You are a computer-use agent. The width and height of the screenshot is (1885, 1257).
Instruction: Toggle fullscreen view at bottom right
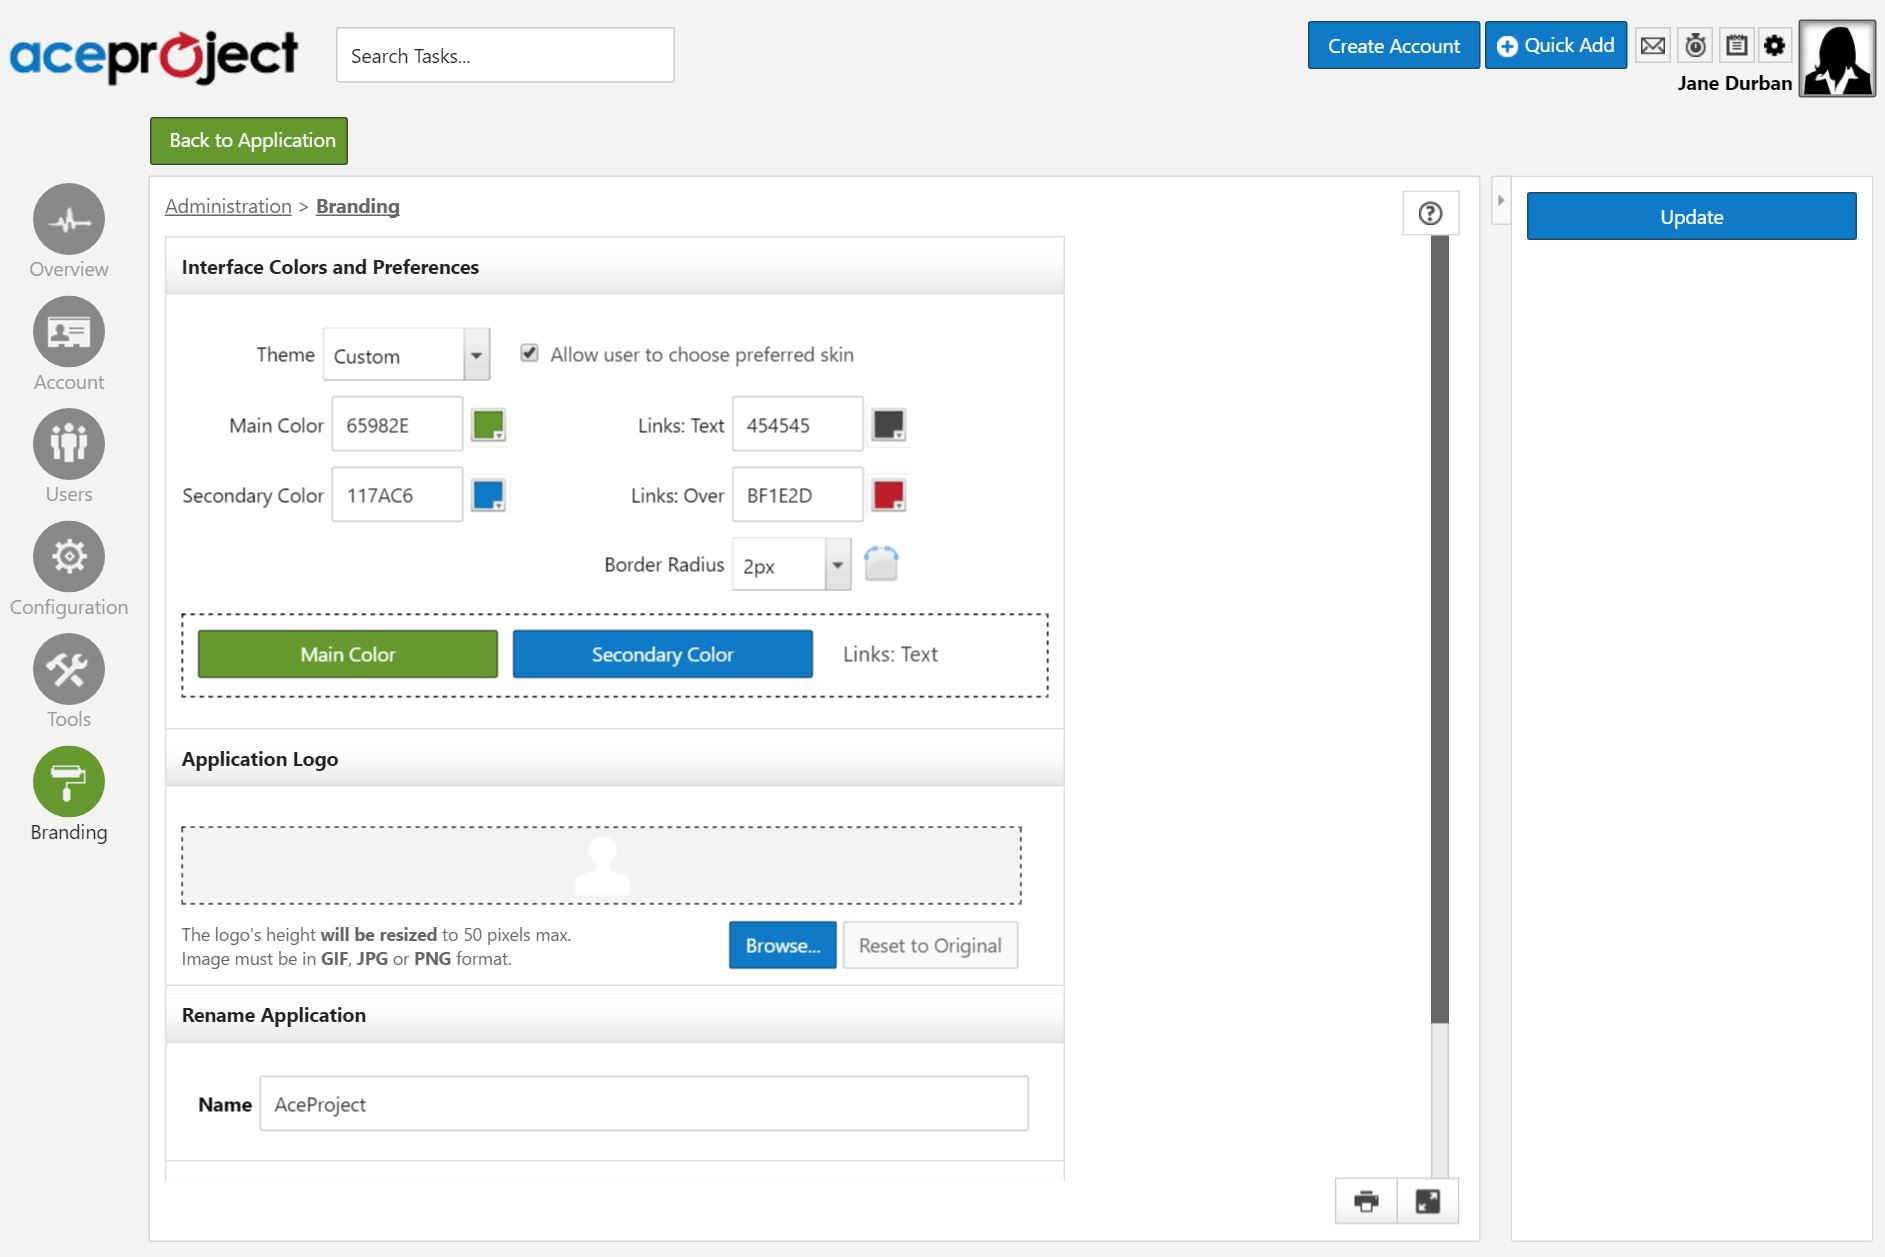coord(1427,1201)
